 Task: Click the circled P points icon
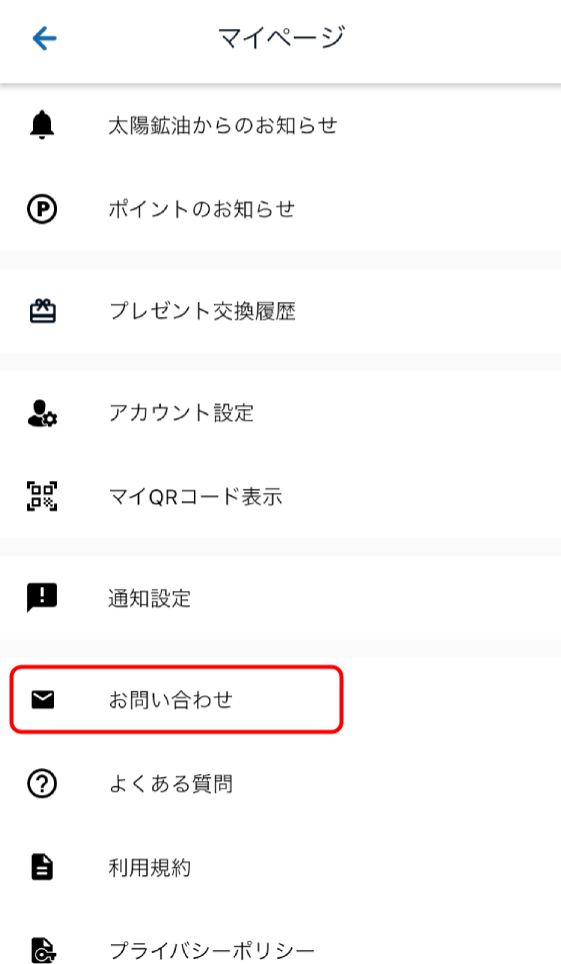42,209
